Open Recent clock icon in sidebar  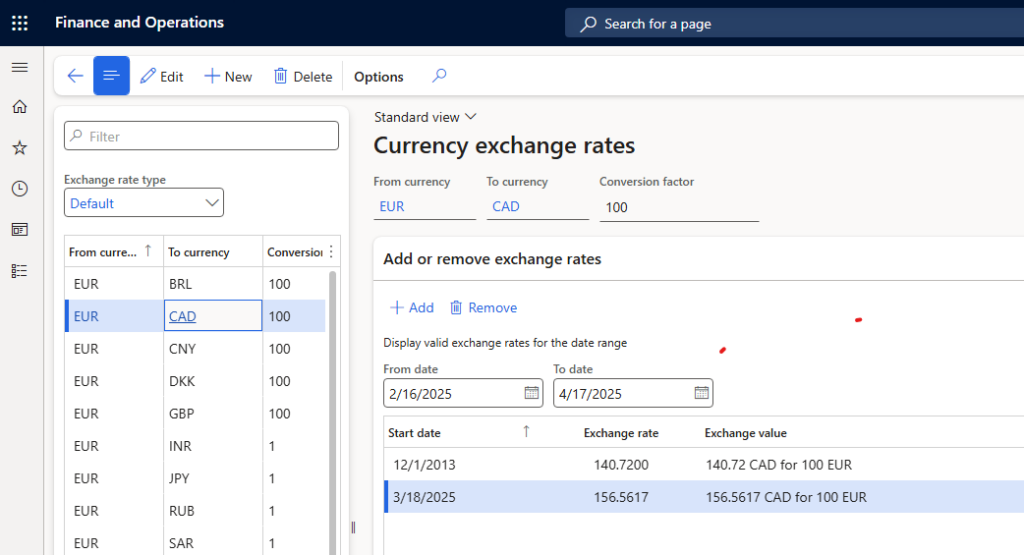pyautogui.click(x=20, y=189)
